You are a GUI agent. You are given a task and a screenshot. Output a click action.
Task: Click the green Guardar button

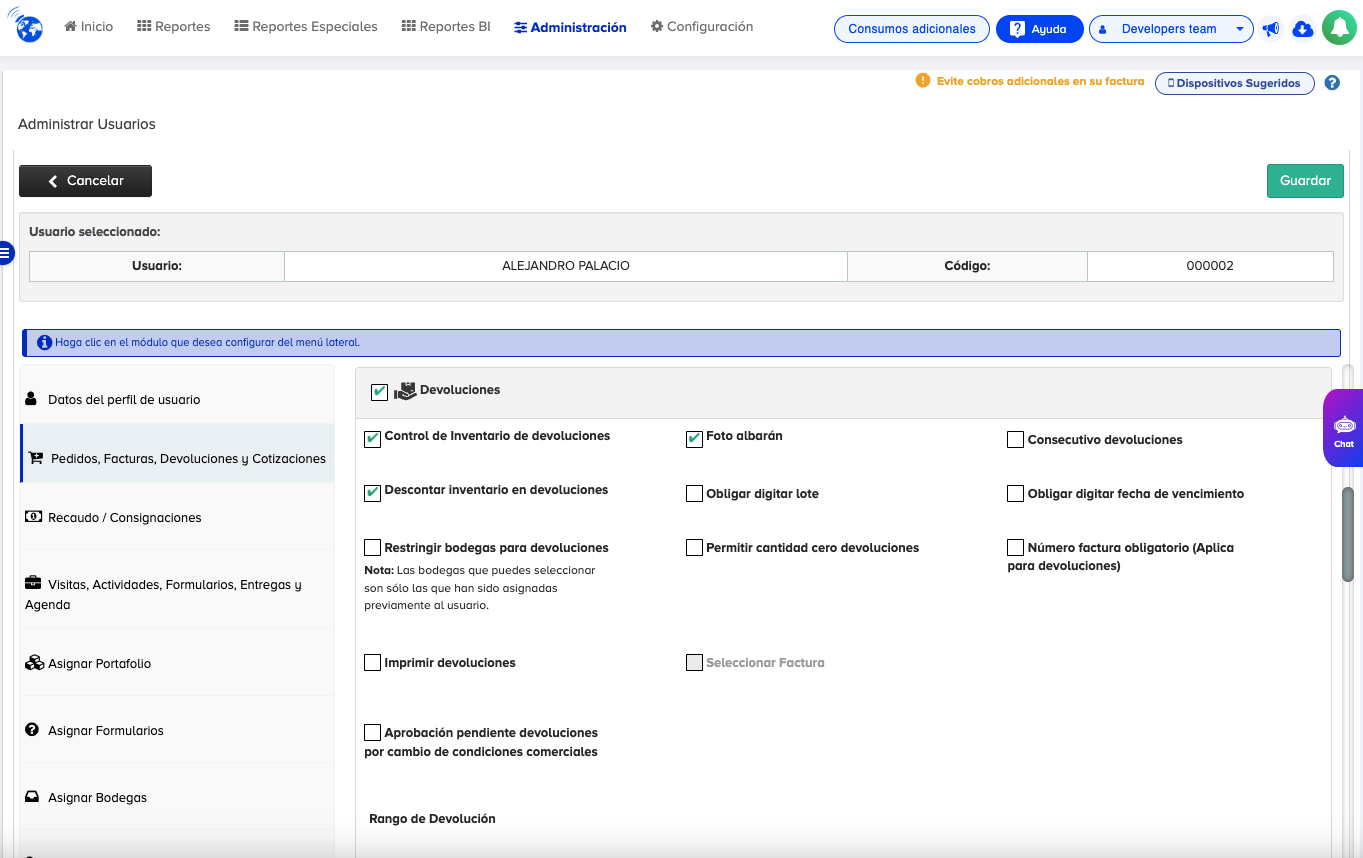[1304, 181]
